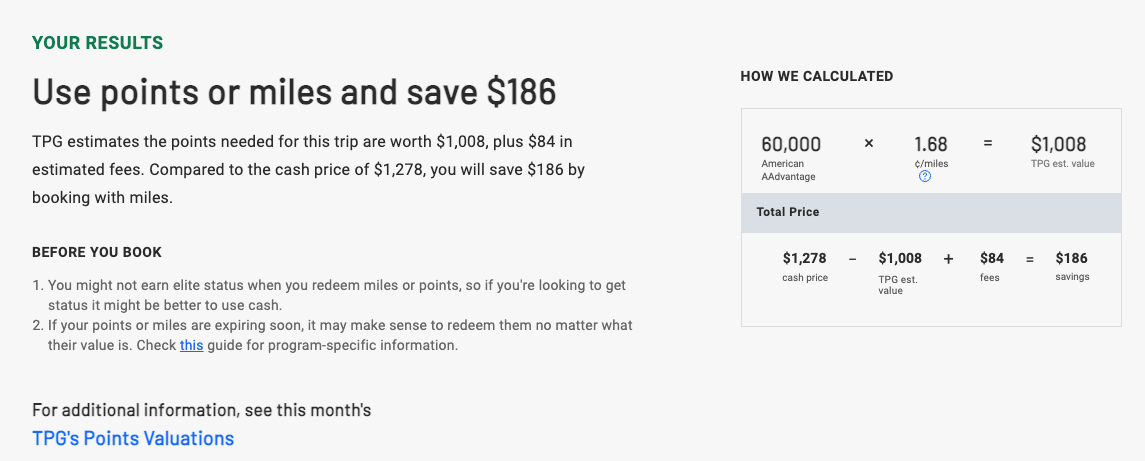Click the $1,008 figure in the top calculation row
The height and width of the screenshot is (461, 1145).
click(x=1058, y=145)
